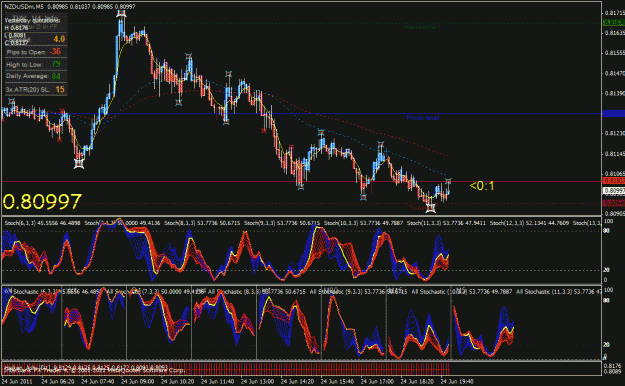Click the blue pivot marker on price scale
Screen dimensions: 625x386
[x=613, y=114]
